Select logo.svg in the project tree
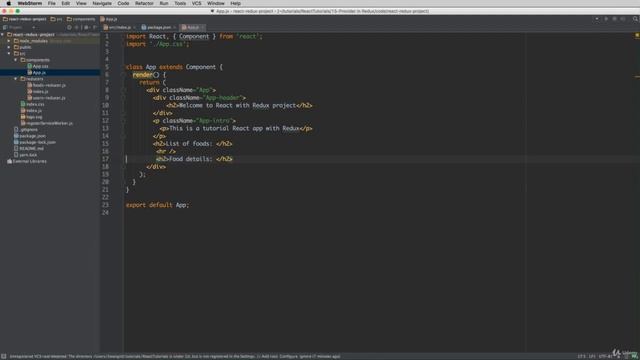640x360 pixels. (x=31, y=117)
